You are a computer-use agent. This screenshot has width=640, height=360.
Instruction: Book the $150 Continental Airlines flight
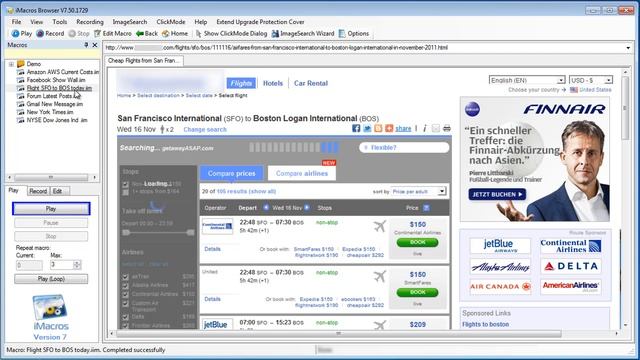[418, 242]
